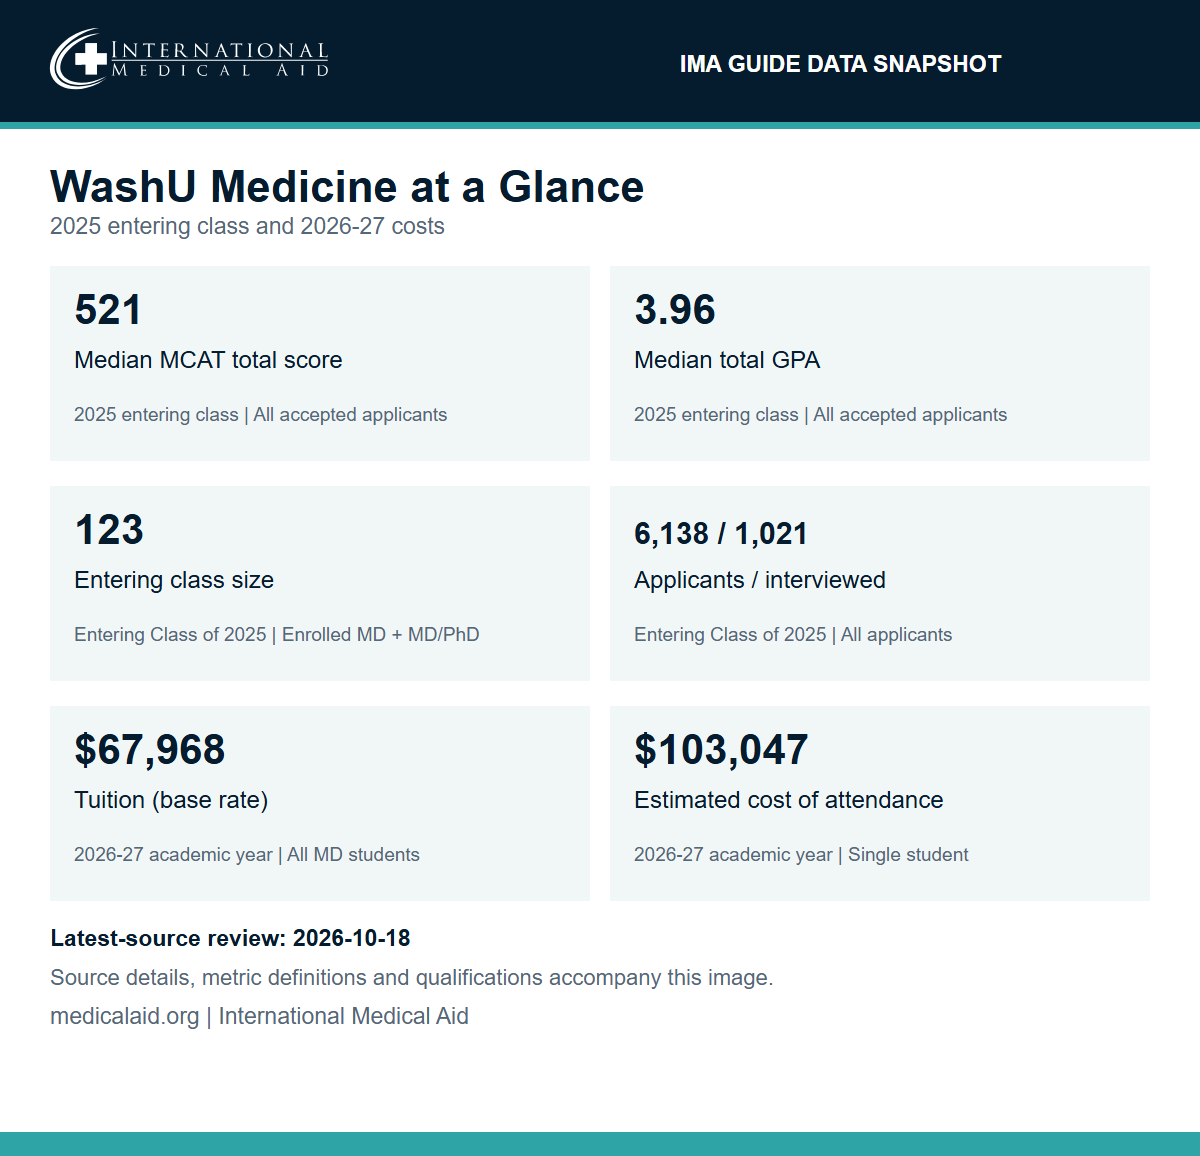Select the 'Median total GPA' label

727,360
